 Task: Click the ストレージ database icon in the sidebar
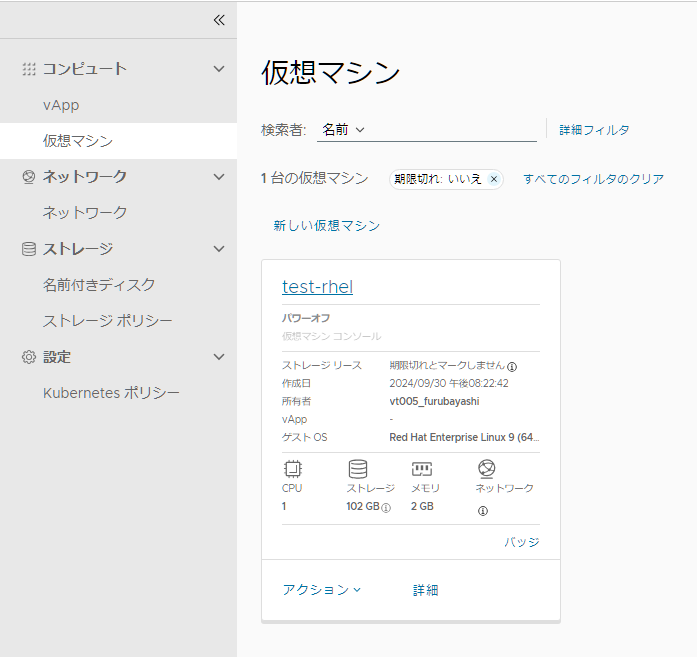29,249
